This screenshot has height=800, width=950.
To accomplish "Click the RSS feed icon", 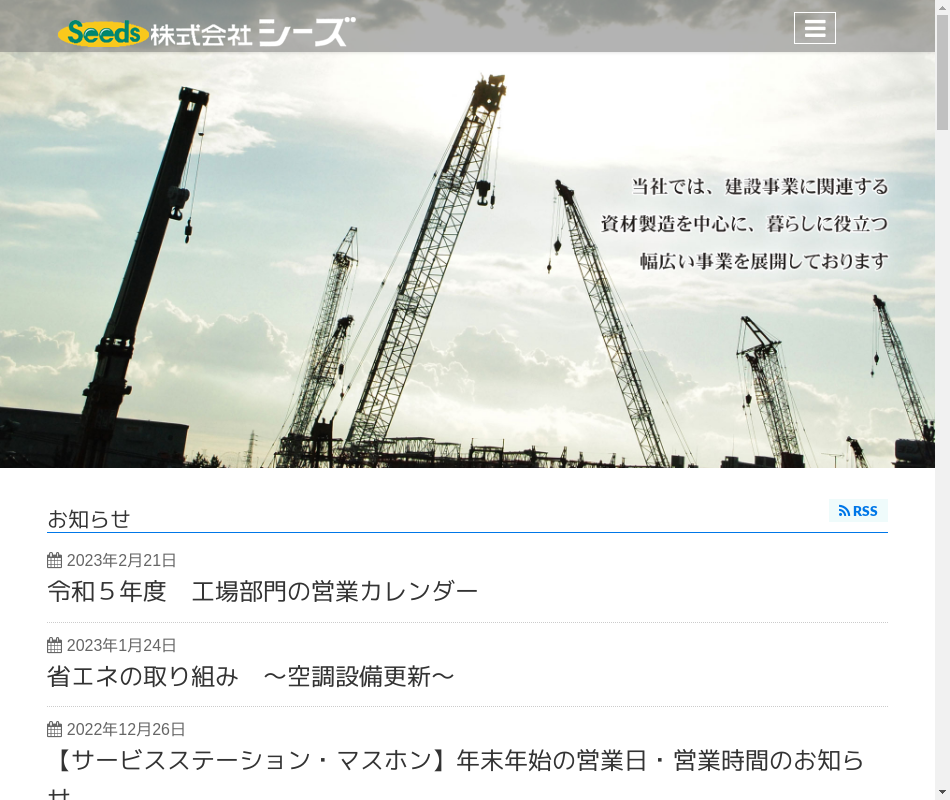I will (844, 511).
